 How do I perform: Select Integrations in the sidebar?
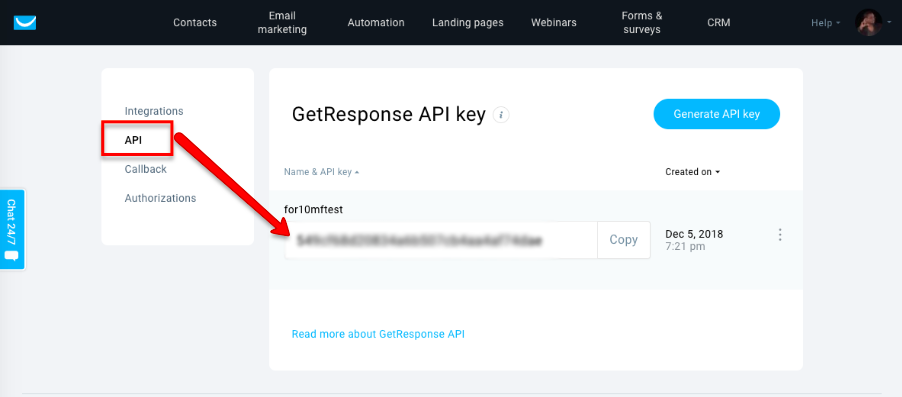tap(154, 111)
